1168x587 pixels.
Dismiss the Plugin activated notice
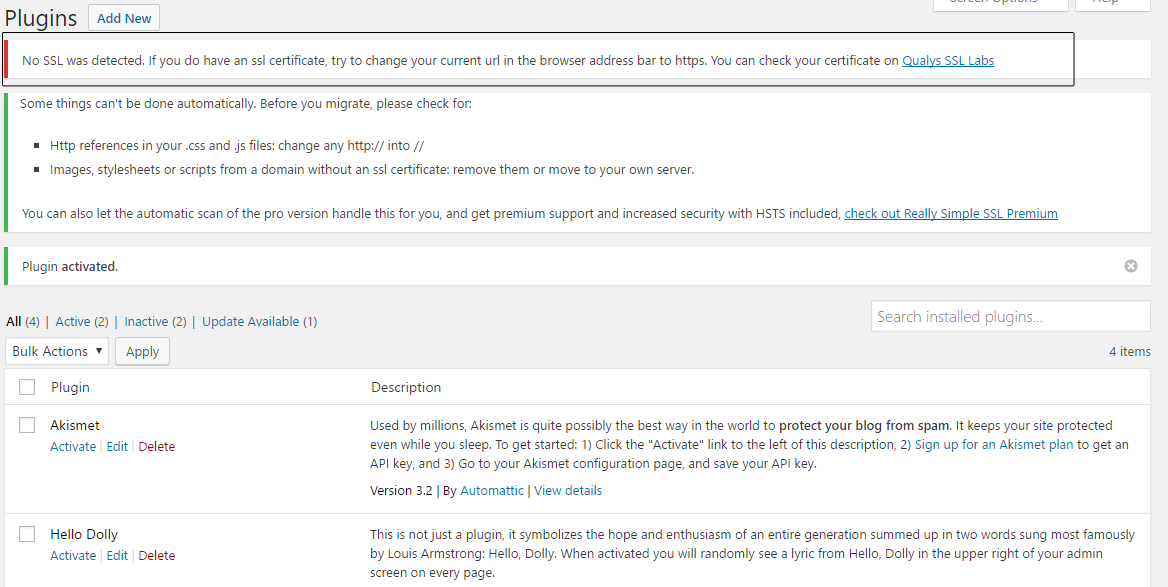(x=1131, y=266)
